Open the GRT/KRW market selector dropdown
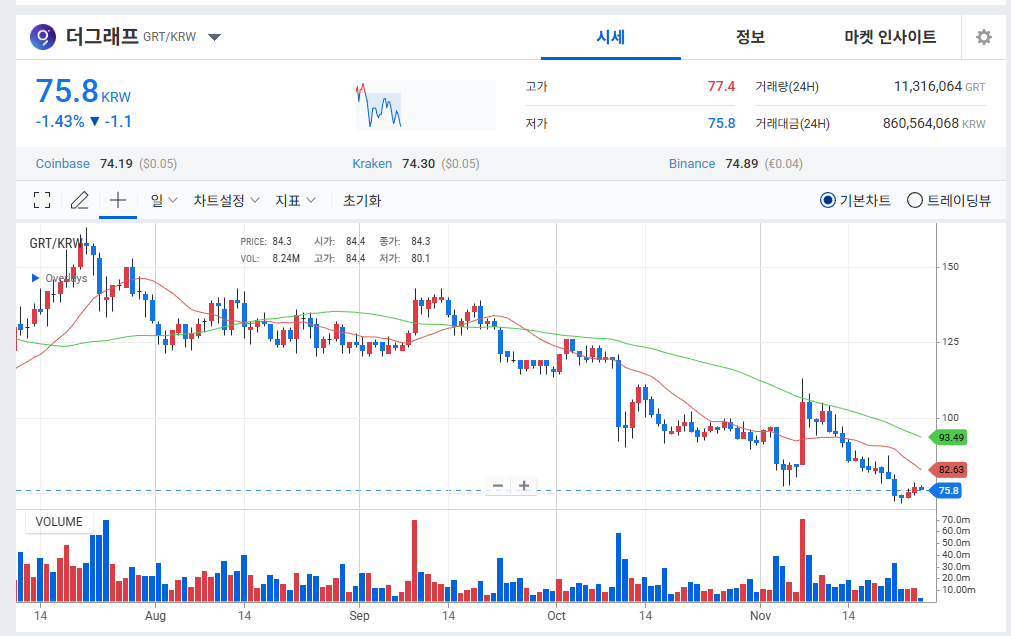Viewport: 1011px width, 636px height. [x=214, y=38]
